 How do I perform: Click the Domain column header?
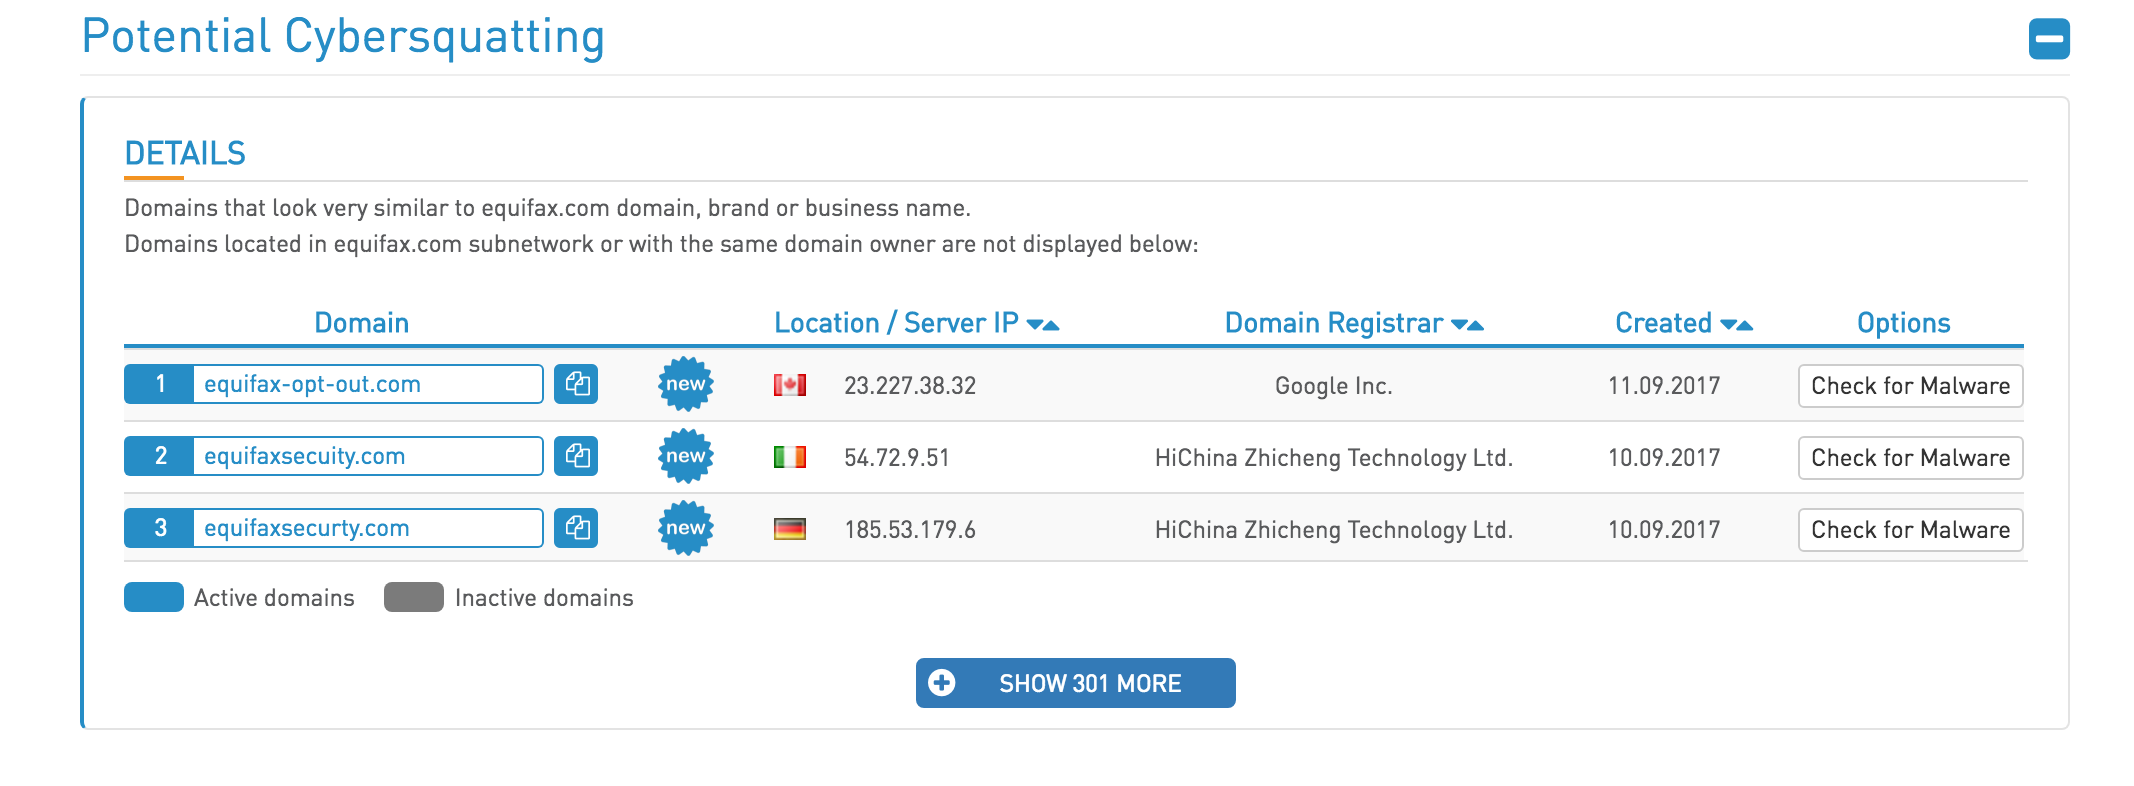[x=361, y=323]
